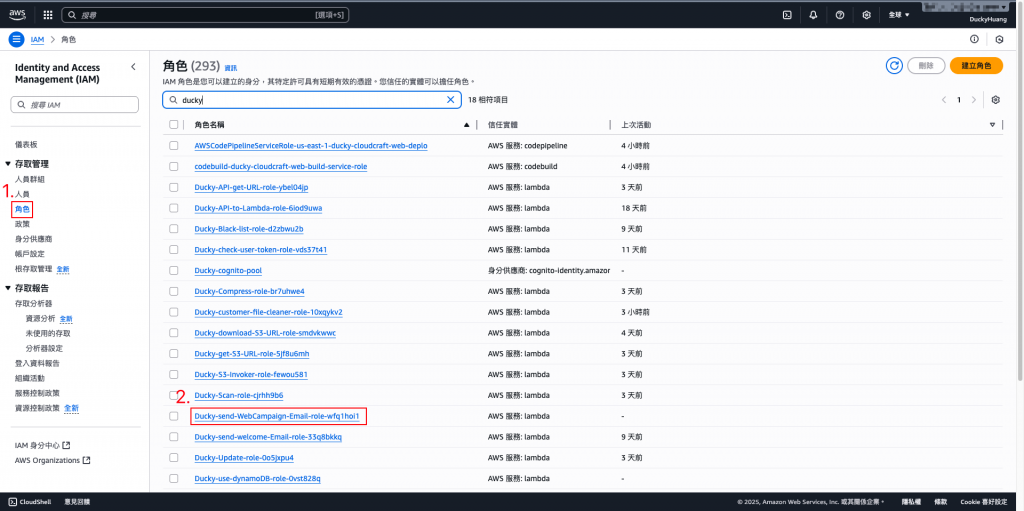Check the Ducky-Compress-role row checkbox
Image resolution: width=1024 pixels, height=511 pixels.
click(x=174, y=291)
